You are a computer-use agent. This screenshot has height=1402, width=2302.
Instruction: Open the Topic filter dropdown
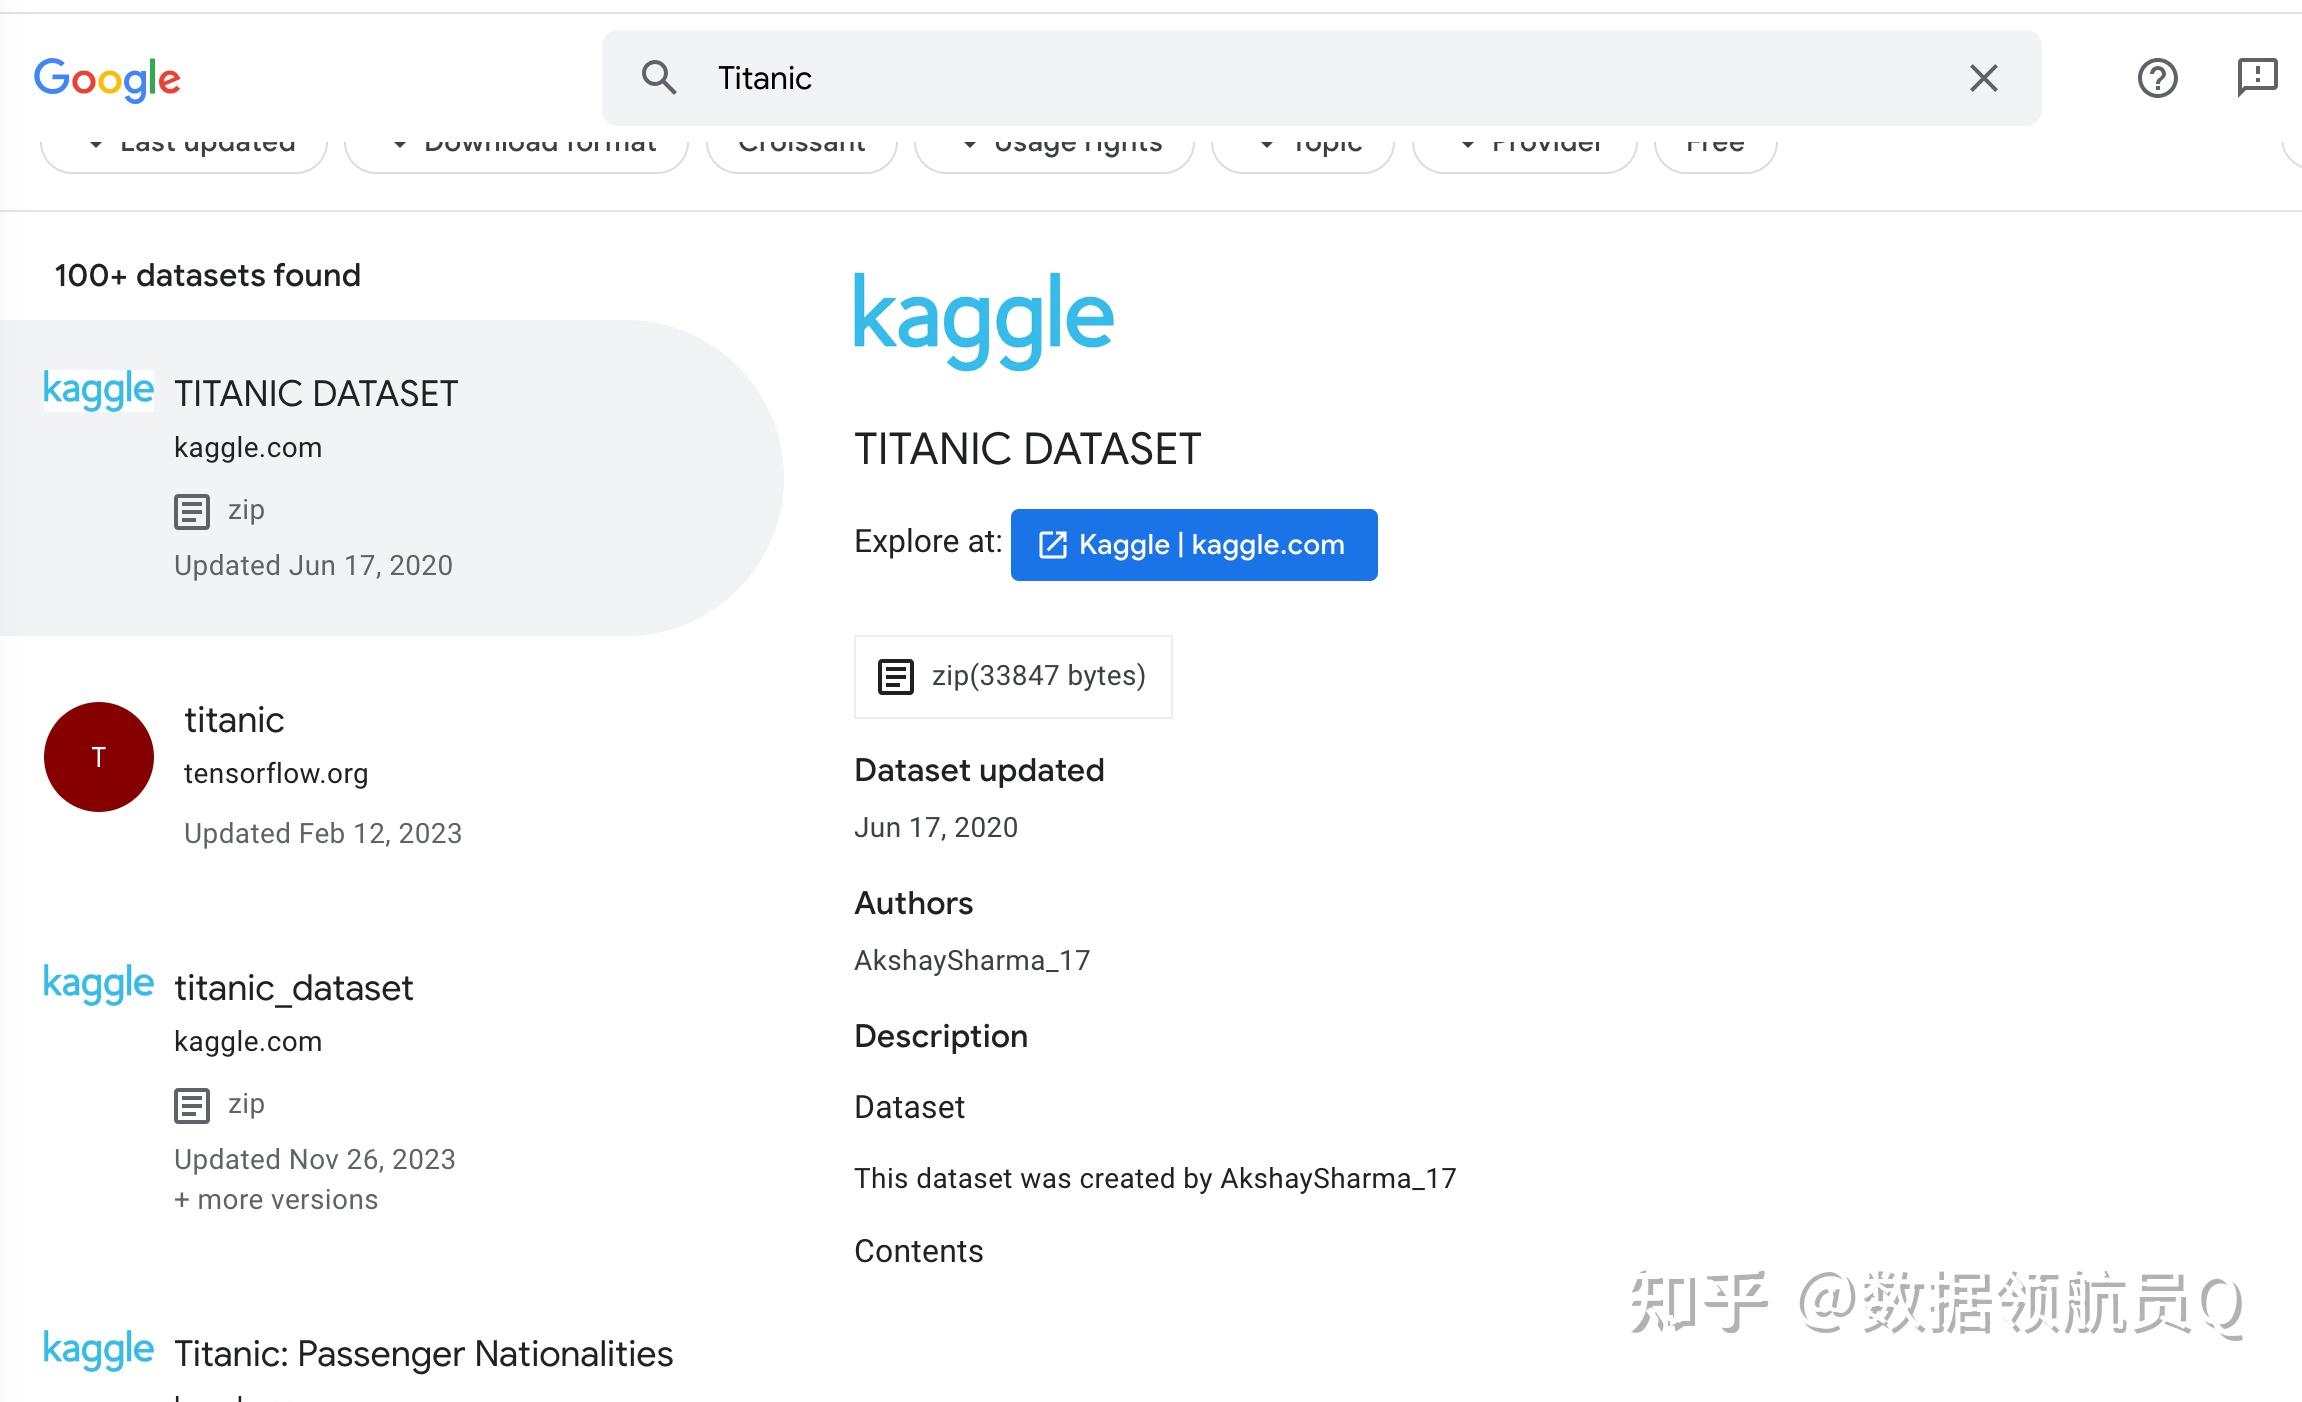(x=1303, y=148)
